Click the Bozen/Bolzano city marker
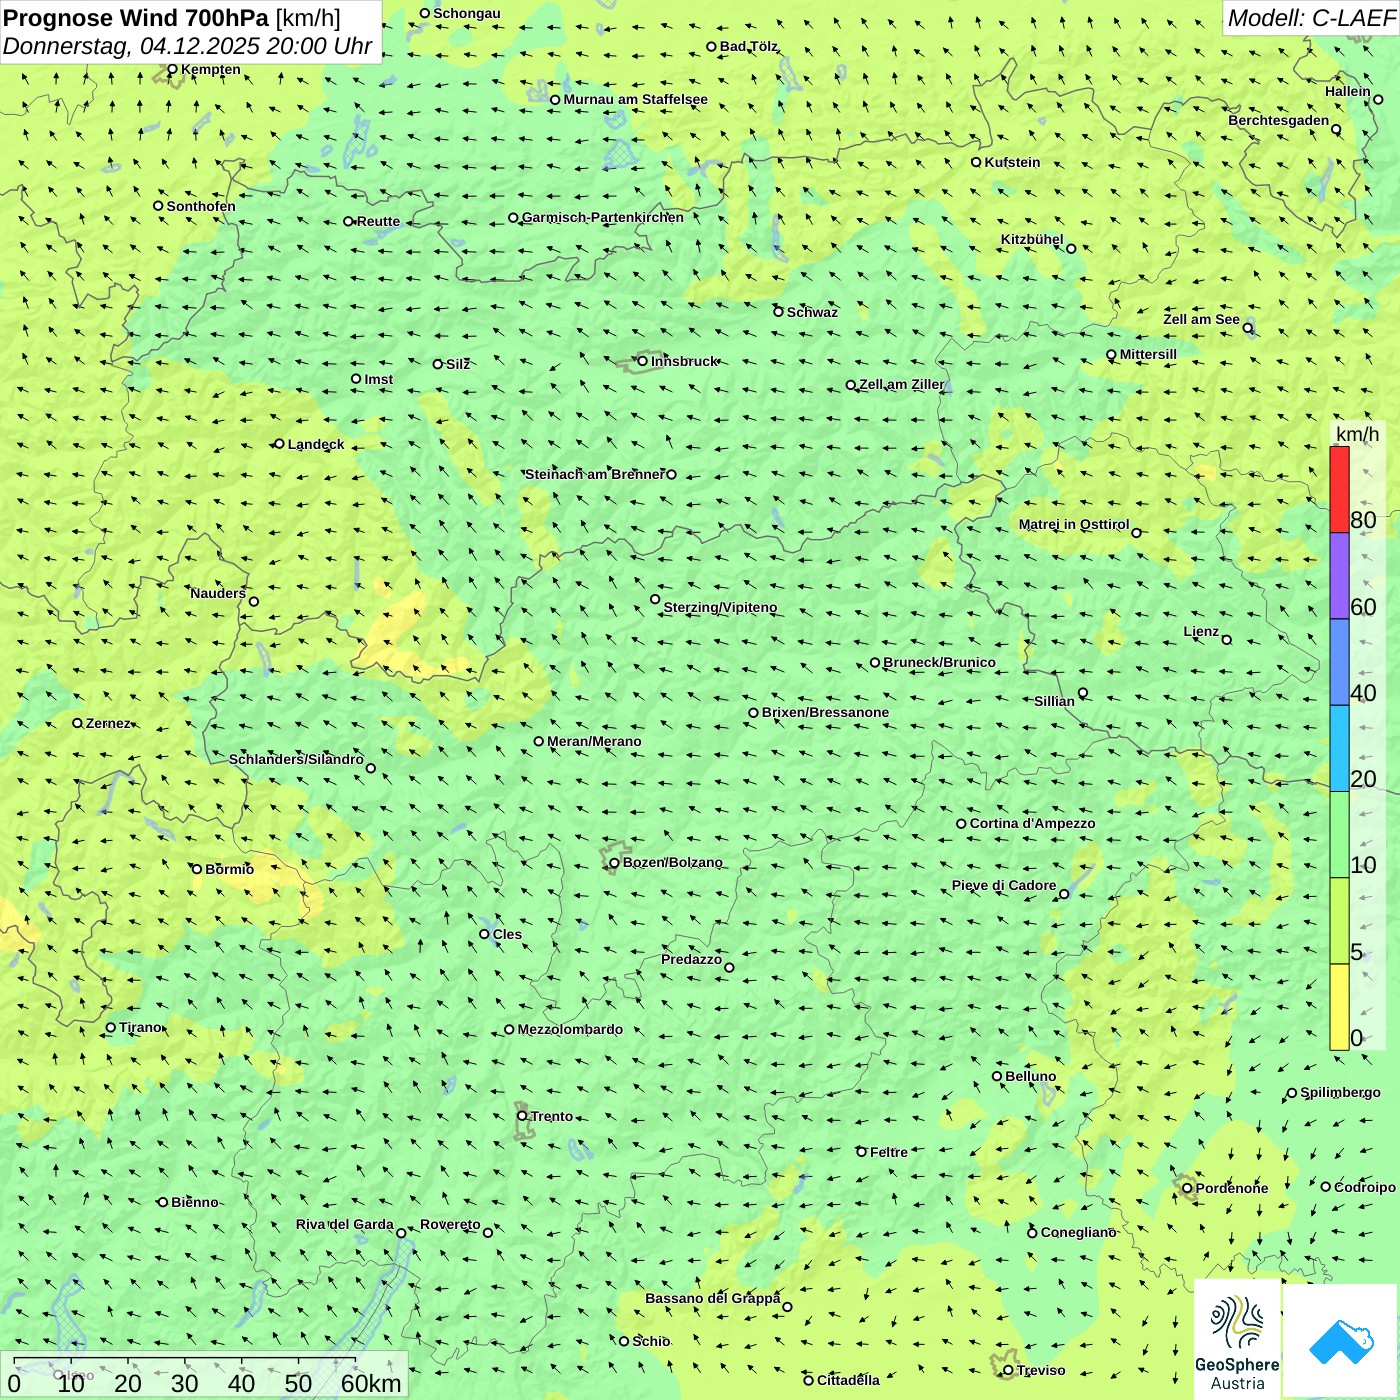 click(615, 863)
